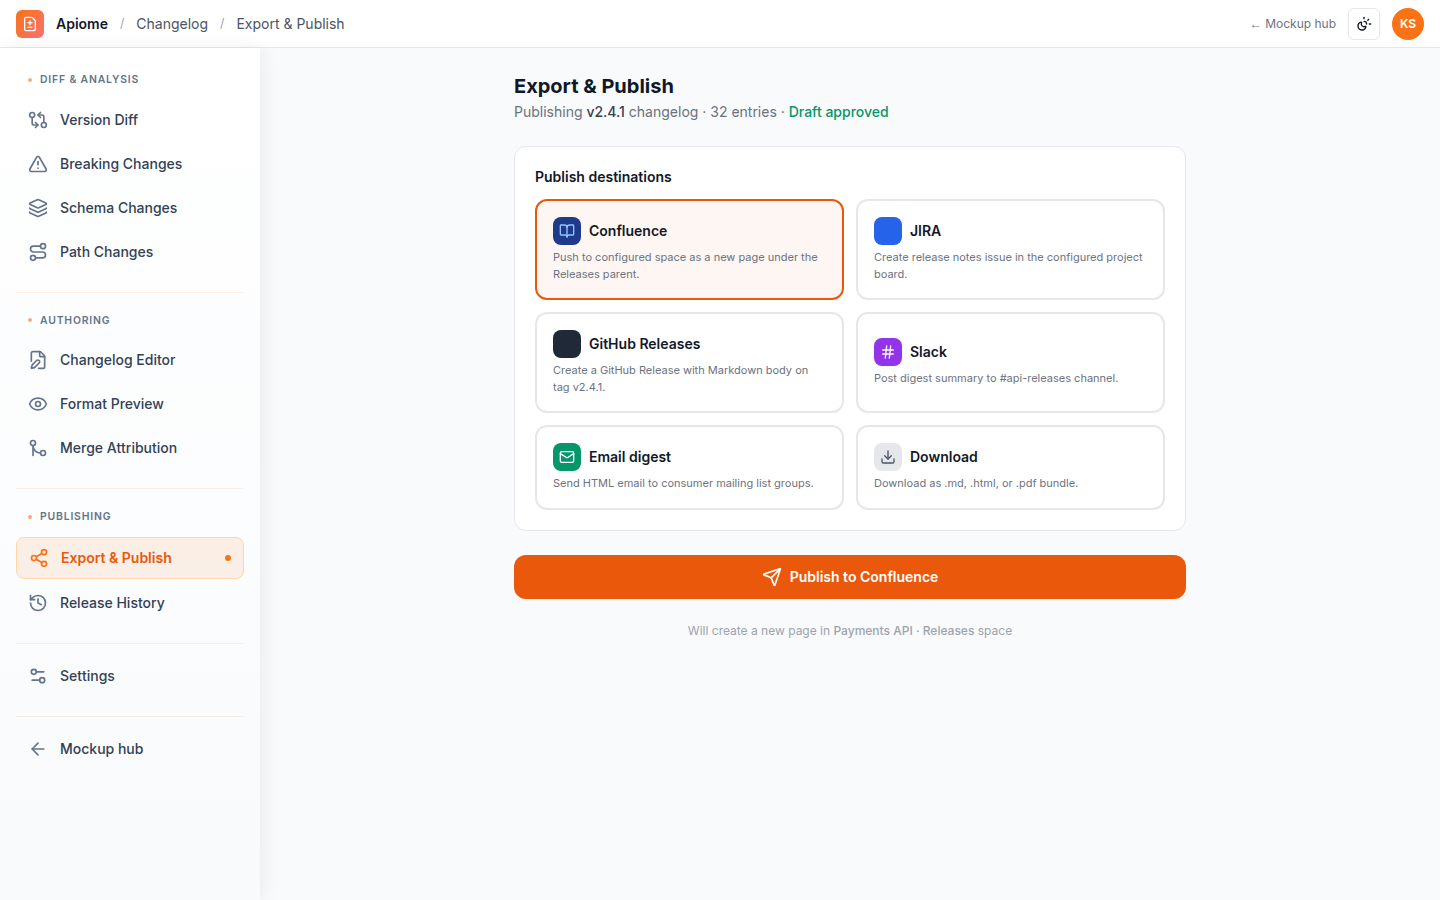This screenshot has height=900, width=1440.
Task: Select Download destination card
Action: [x=1010, y=467]
